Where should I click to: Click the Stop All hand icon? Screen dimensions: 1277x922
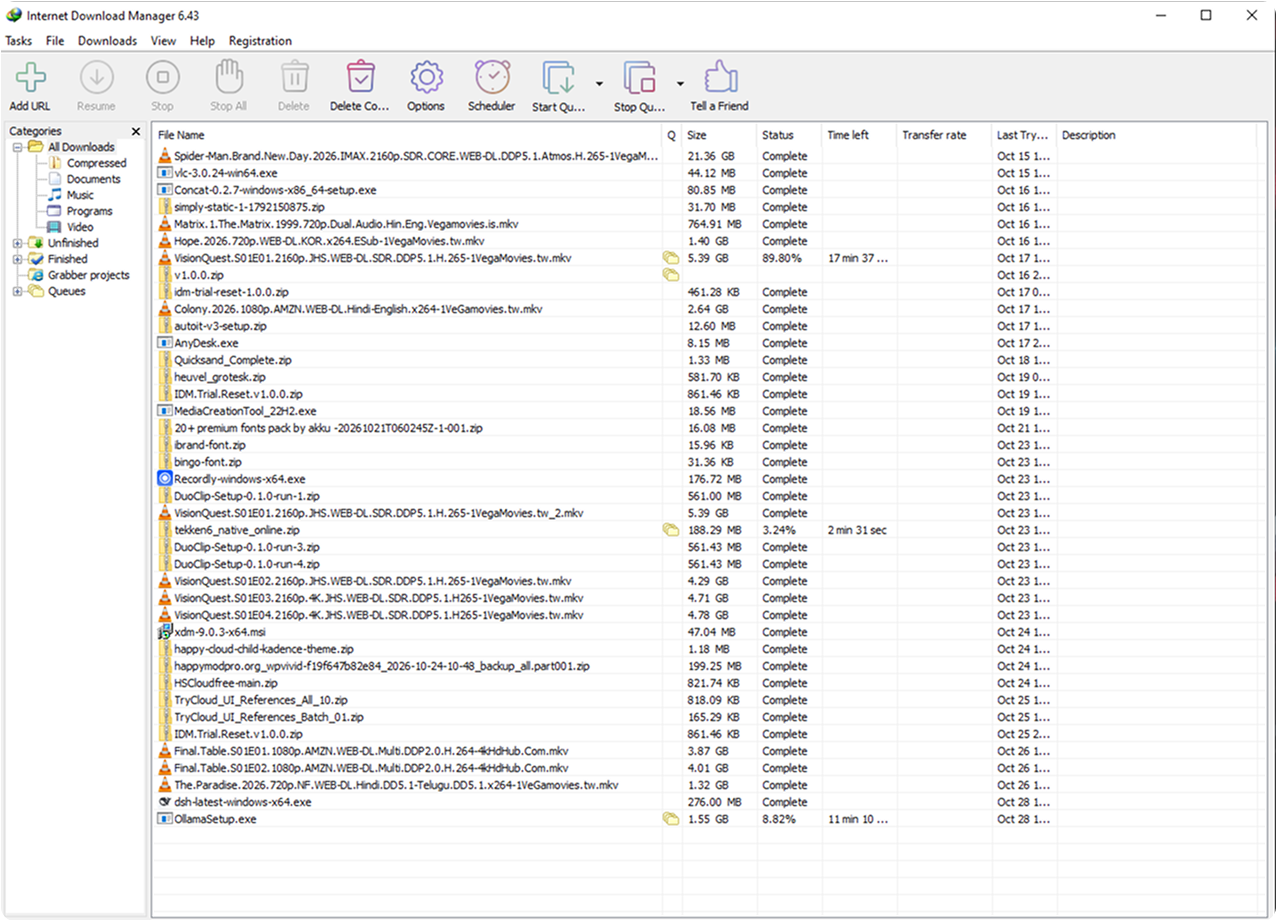(229, 77)
